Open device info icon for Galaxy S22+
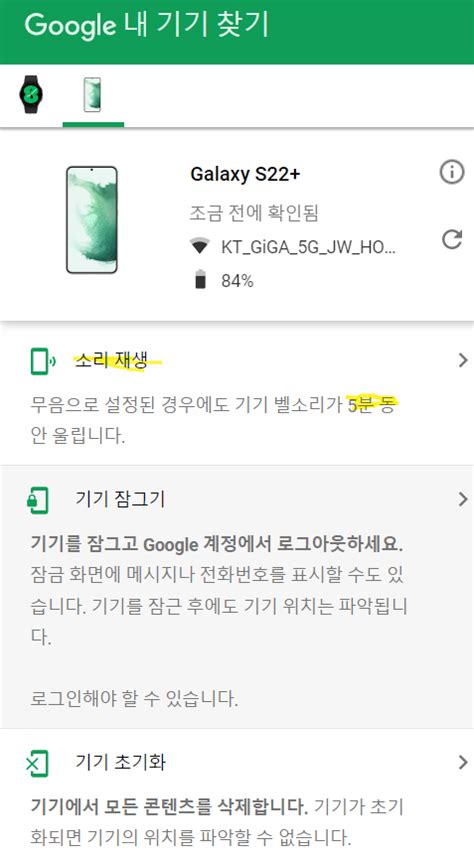The height and width of the screenshot is (857, 474). tap(452, 173)
